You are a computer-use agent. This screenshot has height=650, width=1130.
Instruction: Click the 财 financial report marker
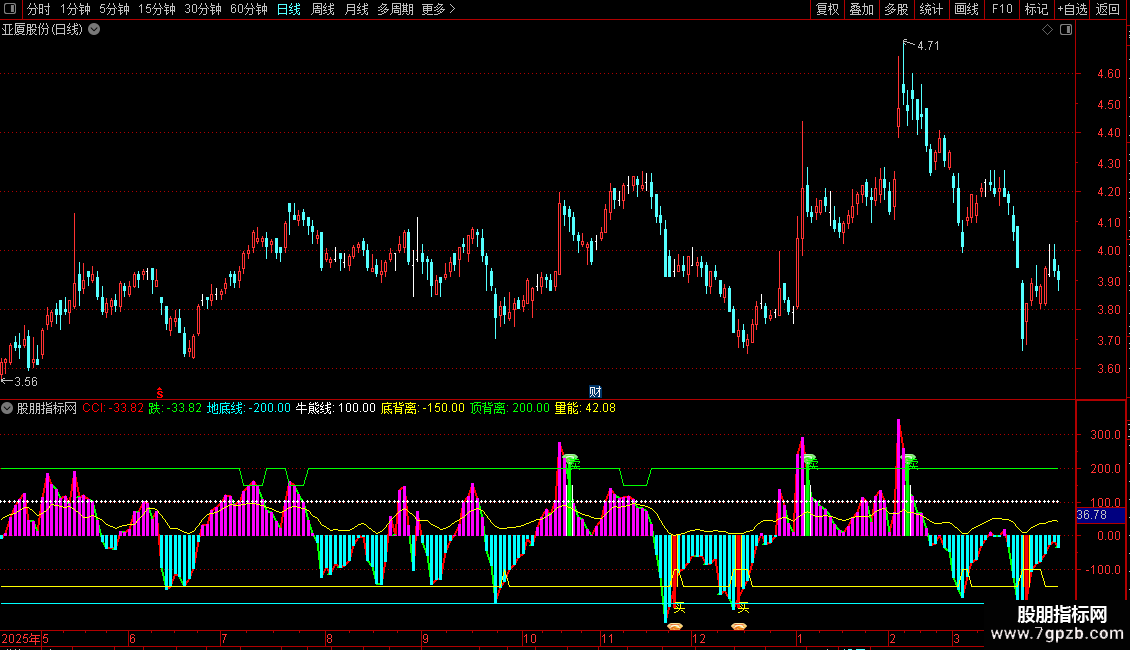pos(595,391)
